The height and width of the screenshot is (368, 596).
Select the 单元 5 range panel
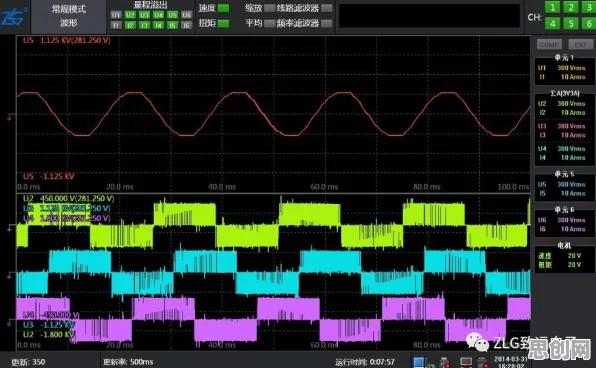564,186
